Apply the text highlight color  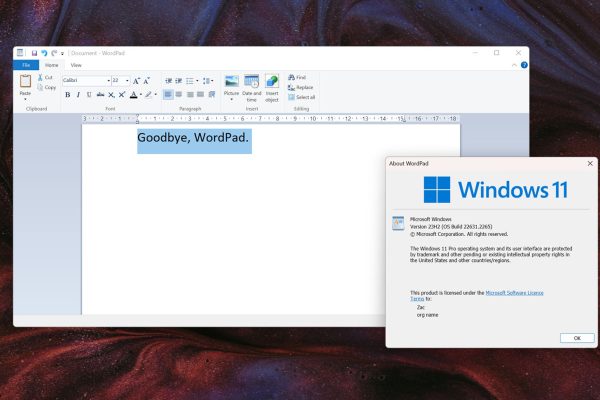(148, 95)
